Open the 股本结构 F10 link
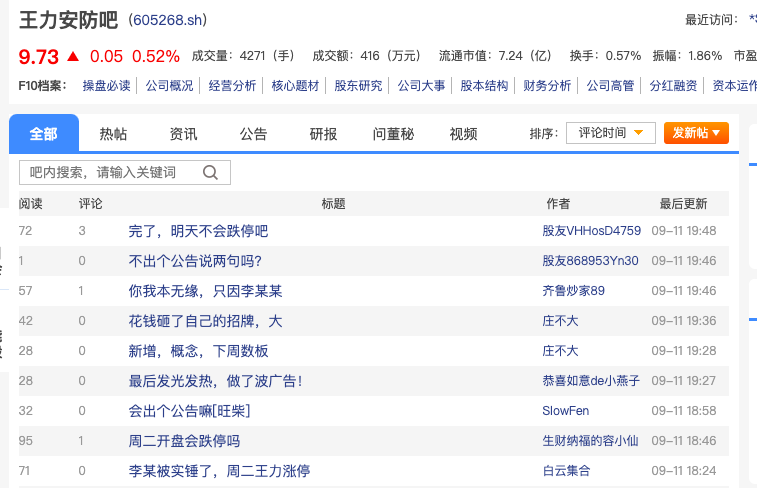Image resolution: width=757 pixels, height=488 pixels. click(484, 86)
